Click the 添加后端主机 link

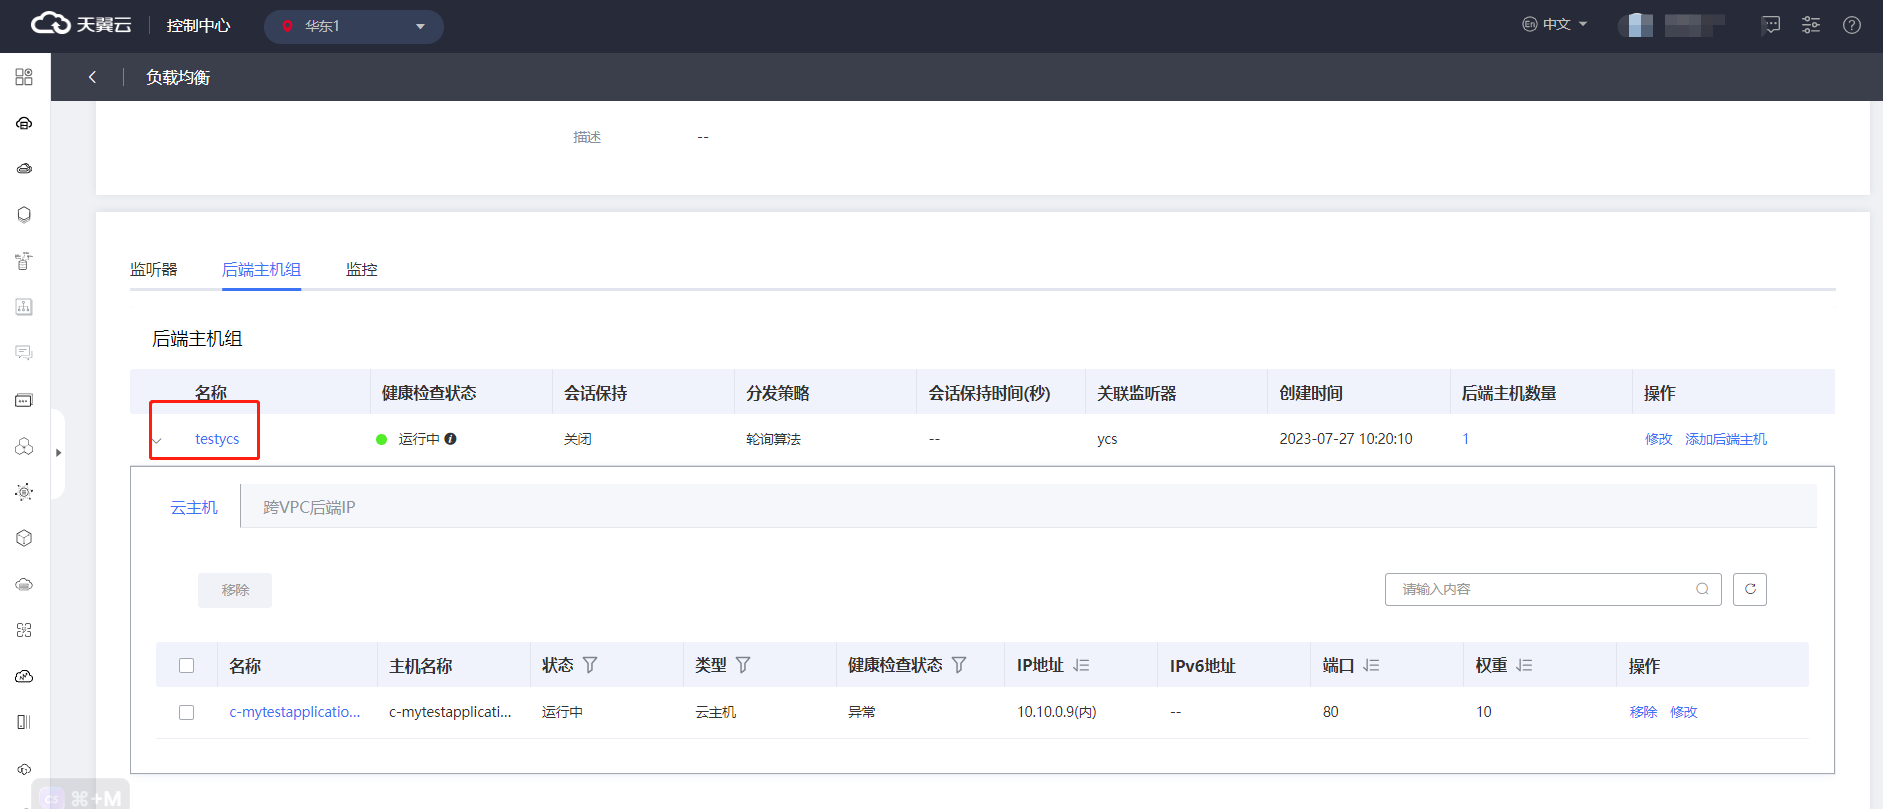[x=1725, y=439]
